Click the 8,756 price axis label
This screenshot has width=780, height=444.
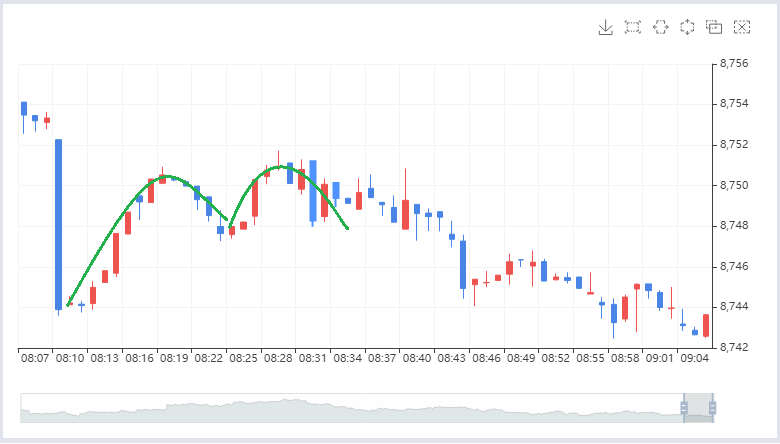[x=734, y=64]
